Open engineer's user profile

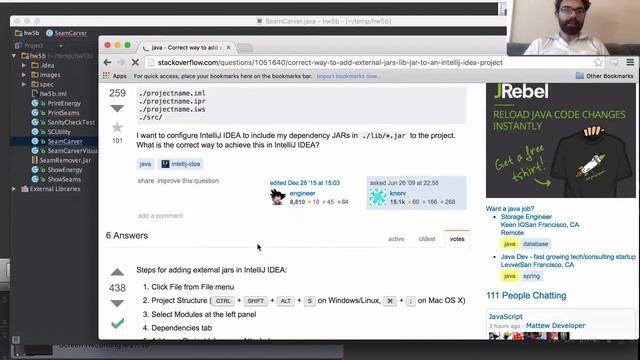coord(302,193)
